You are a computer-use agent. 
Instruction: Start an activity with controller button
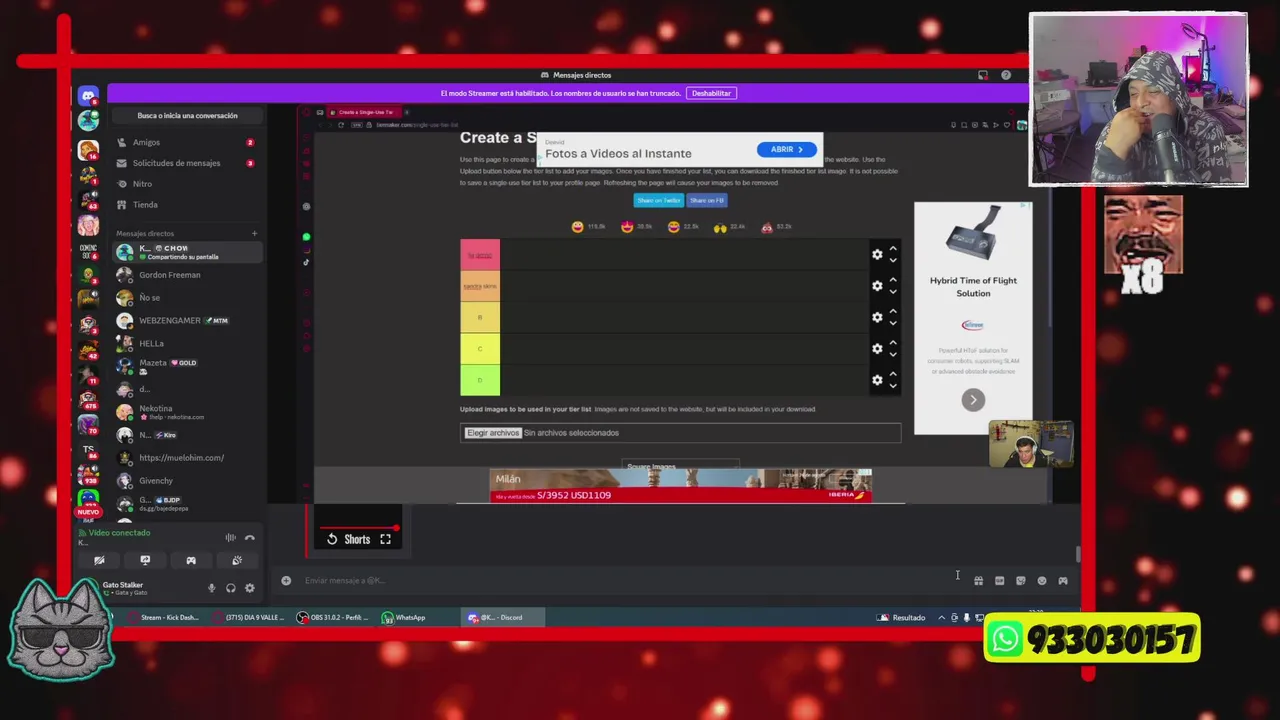(191, 560)
